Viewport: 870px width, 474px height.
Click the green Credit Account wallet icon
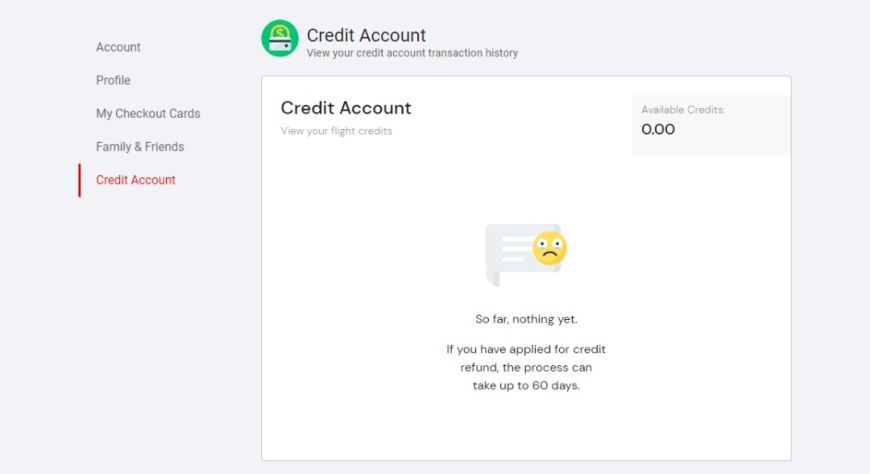[279, 39]
